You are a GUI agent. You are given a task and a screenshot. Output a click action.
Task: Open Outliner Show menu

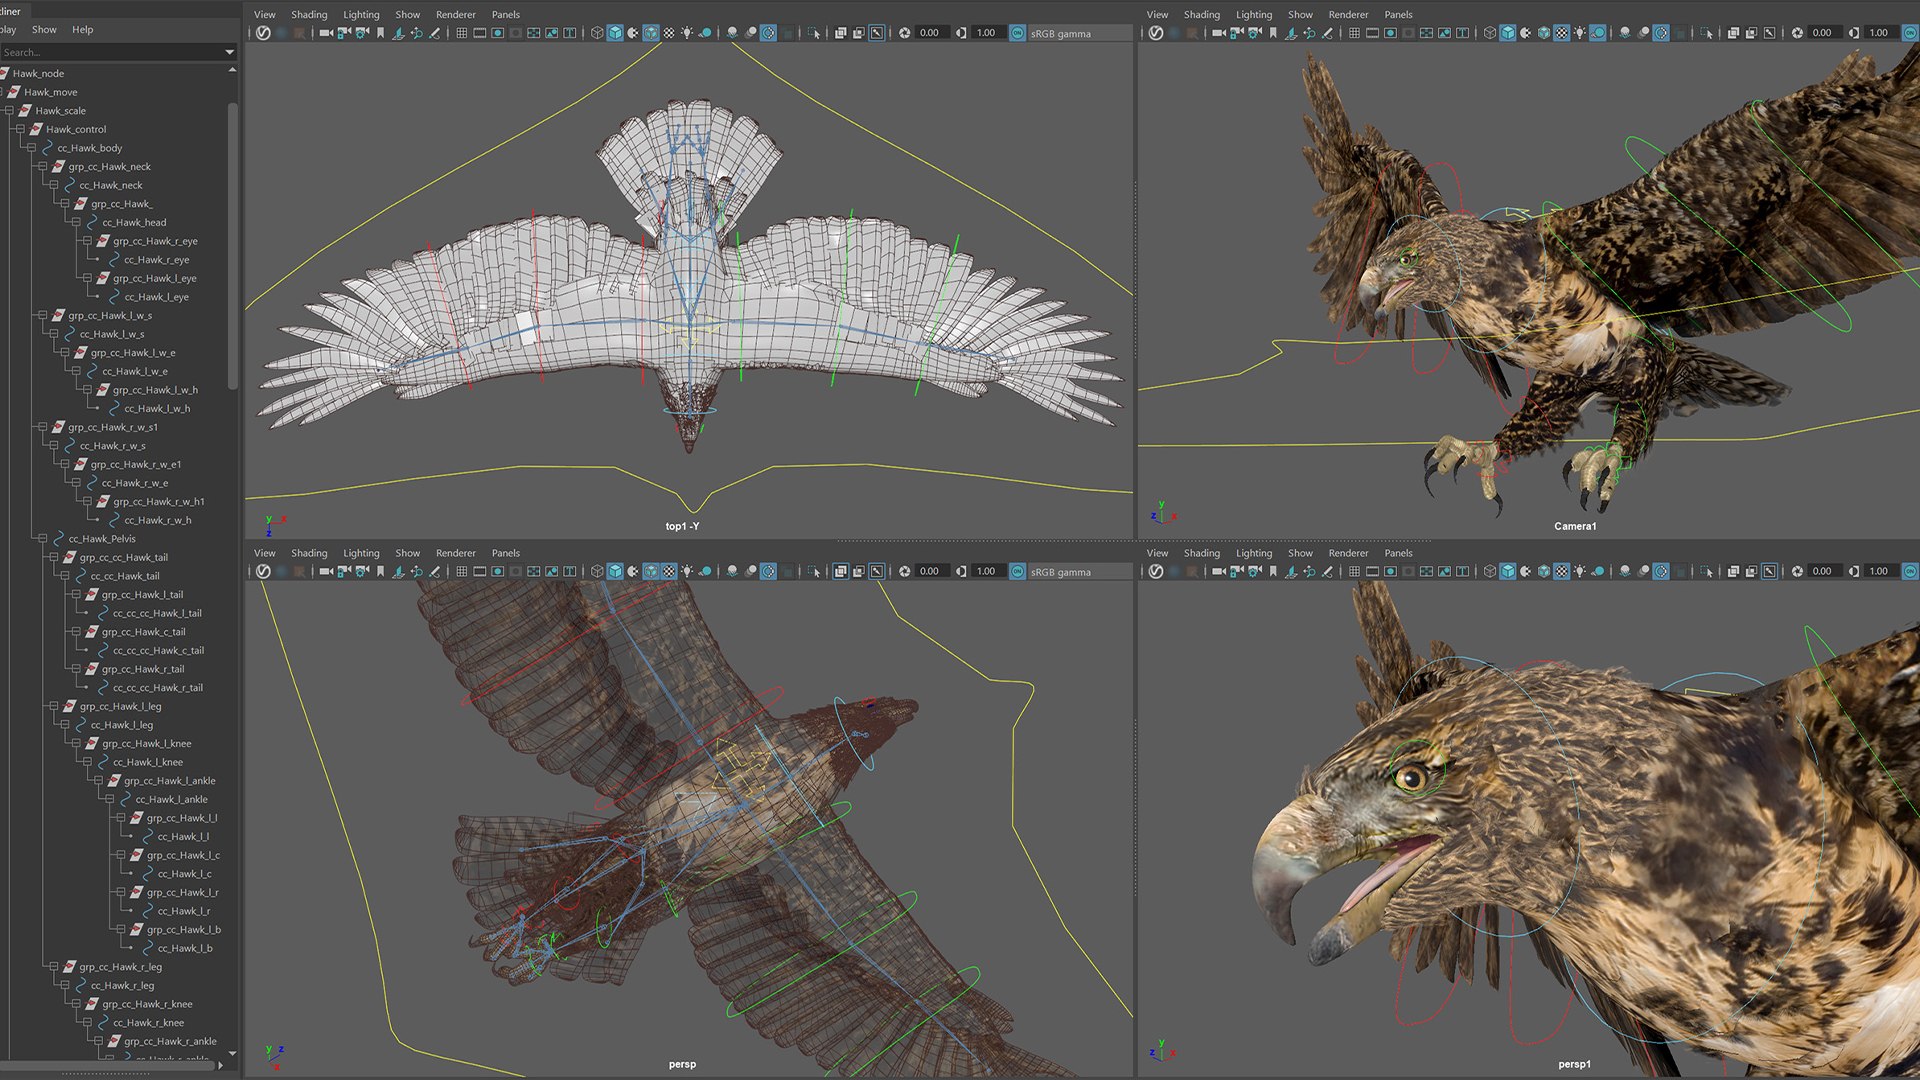(44, 29)
